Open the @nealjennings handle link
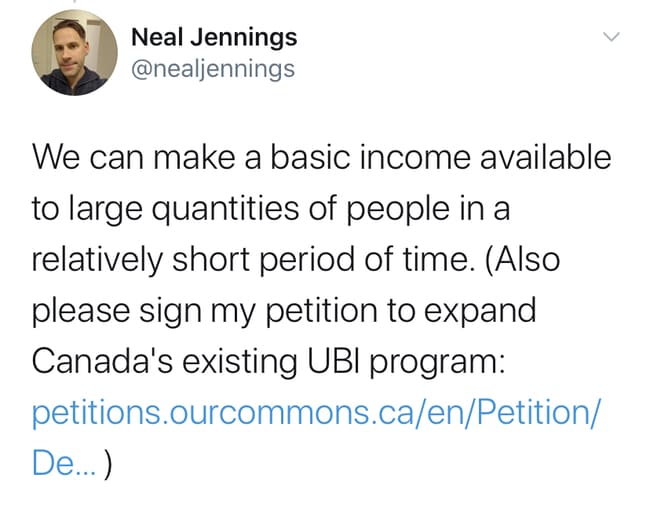The width and height of the screenshot is (650, 511). tap(213, 68)
